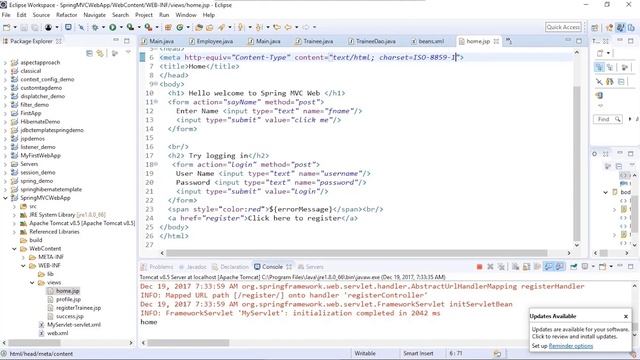Open the Refactor menu
The width and height of the screenshot is (640, 360).
(x=67, y=15)
